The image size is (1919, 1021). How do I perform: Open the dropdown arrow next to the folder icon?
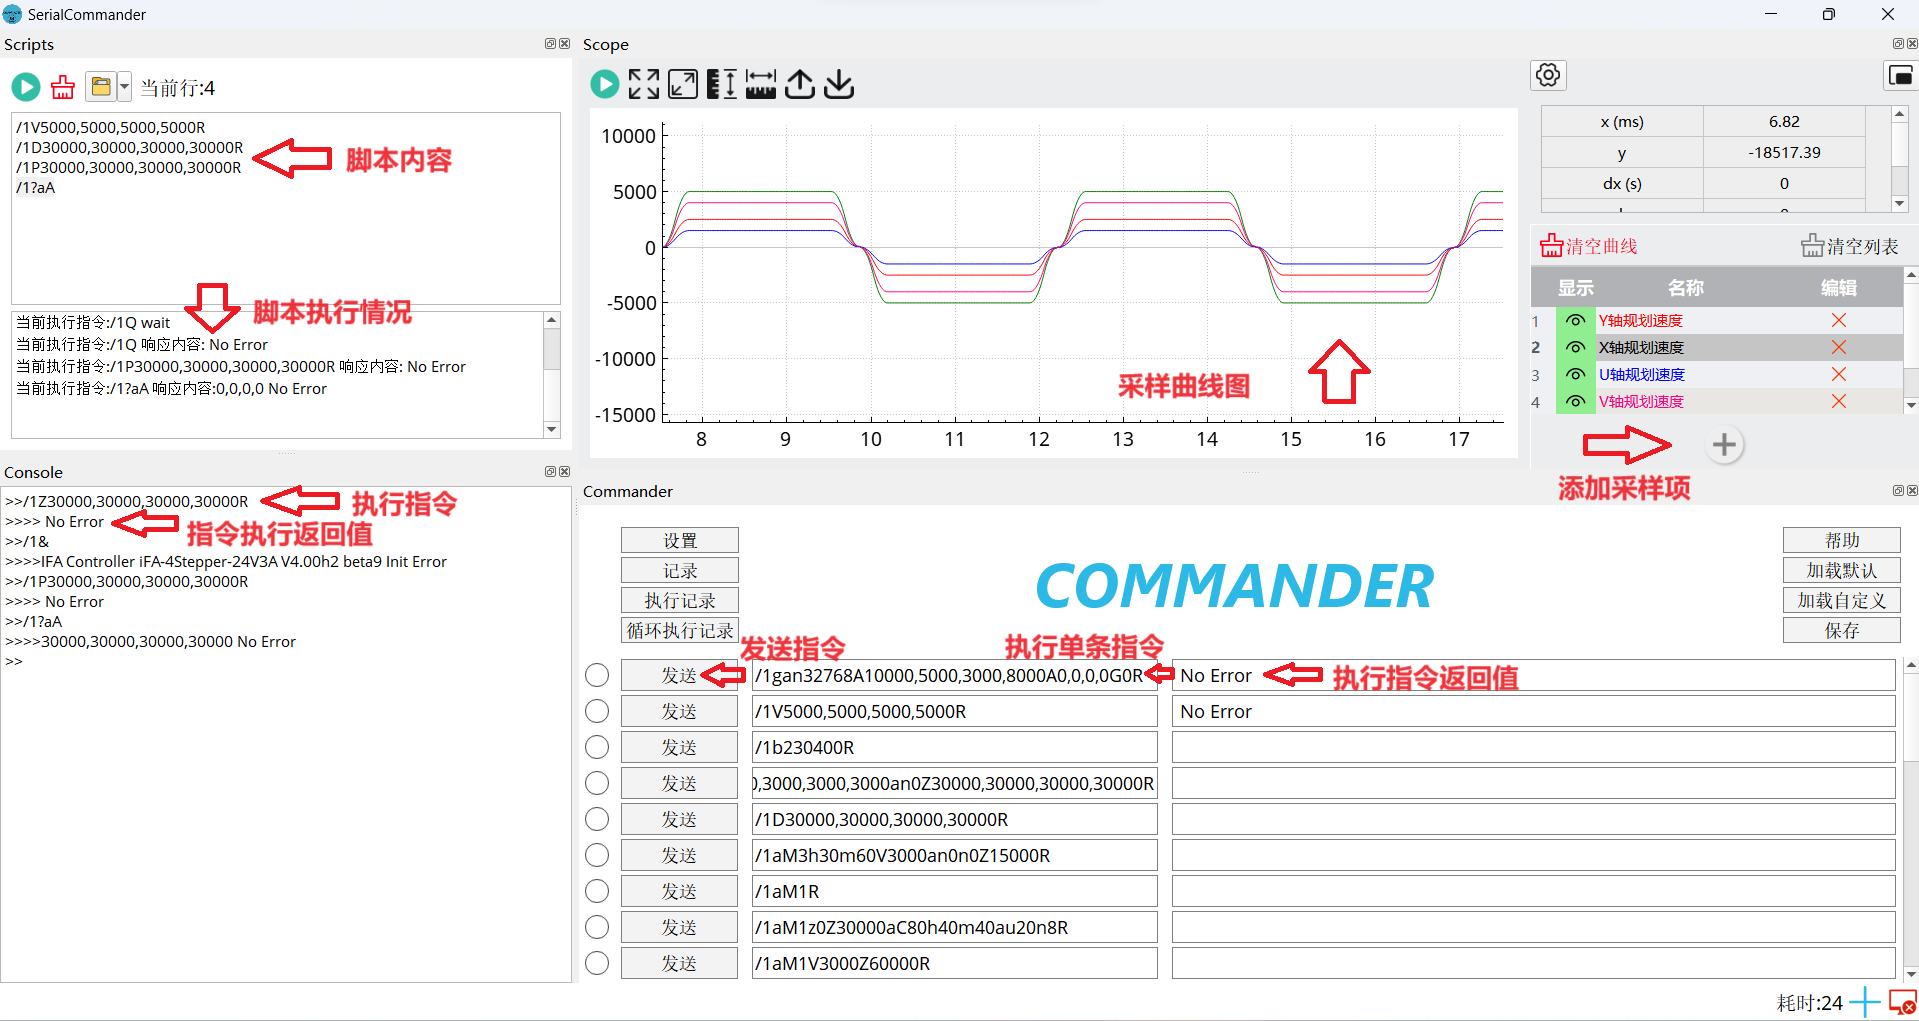tap(124, 88)
